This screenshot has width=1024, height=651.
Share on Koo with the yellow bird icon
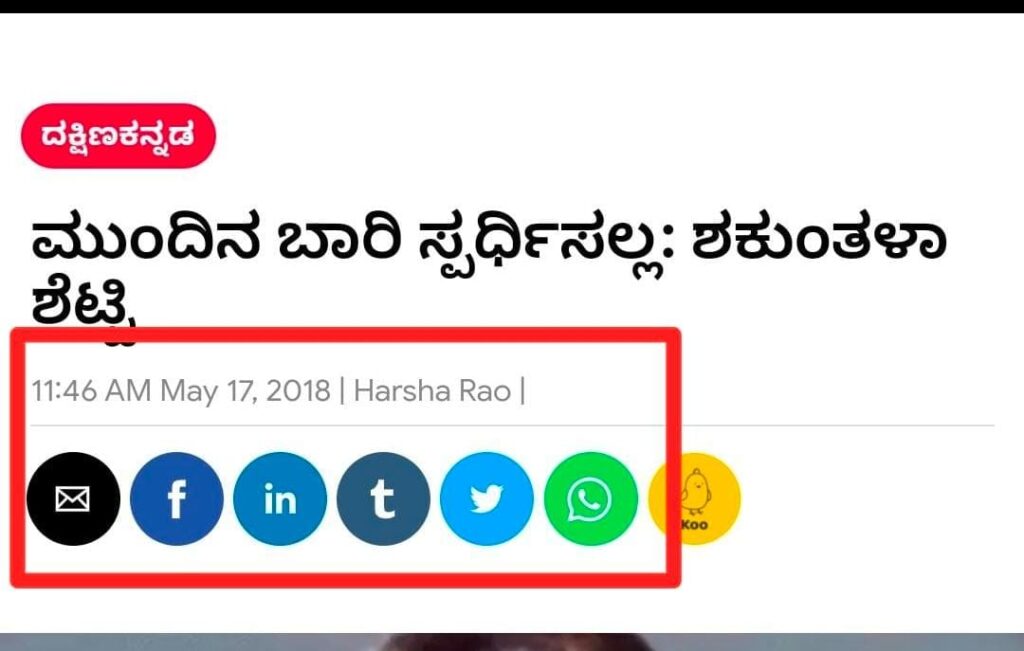point(694,499)
